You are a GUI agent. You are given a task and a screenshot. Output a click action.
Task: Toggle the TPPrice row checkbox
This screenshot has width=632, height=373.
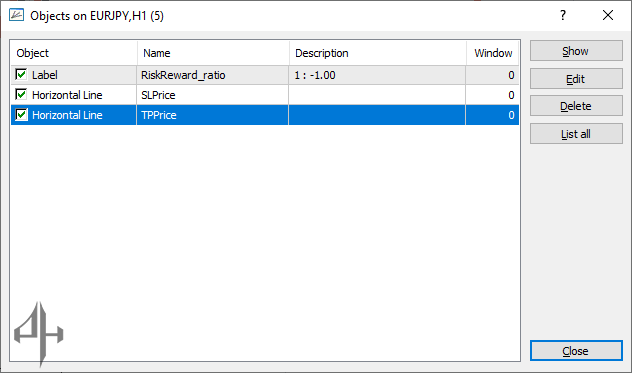[x=21, y=115]
